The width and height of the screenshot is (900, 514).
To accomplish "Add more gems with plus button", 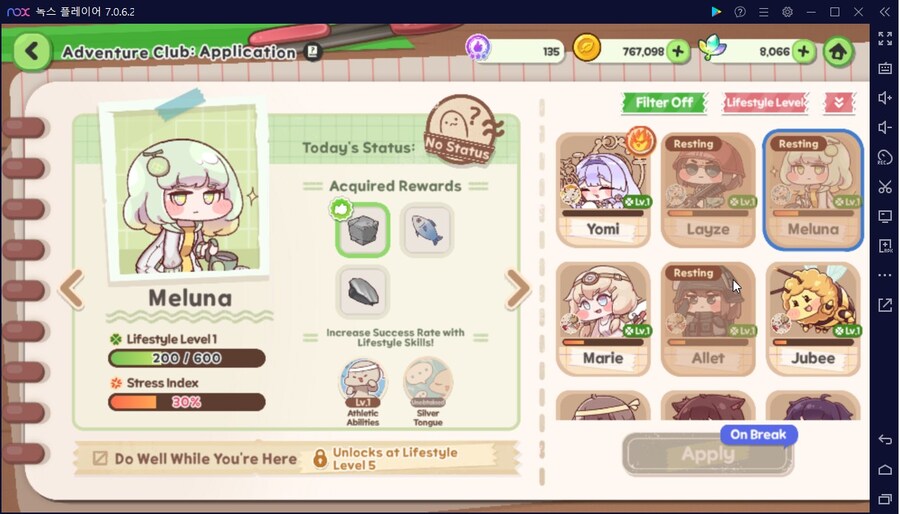I will 804,52.
